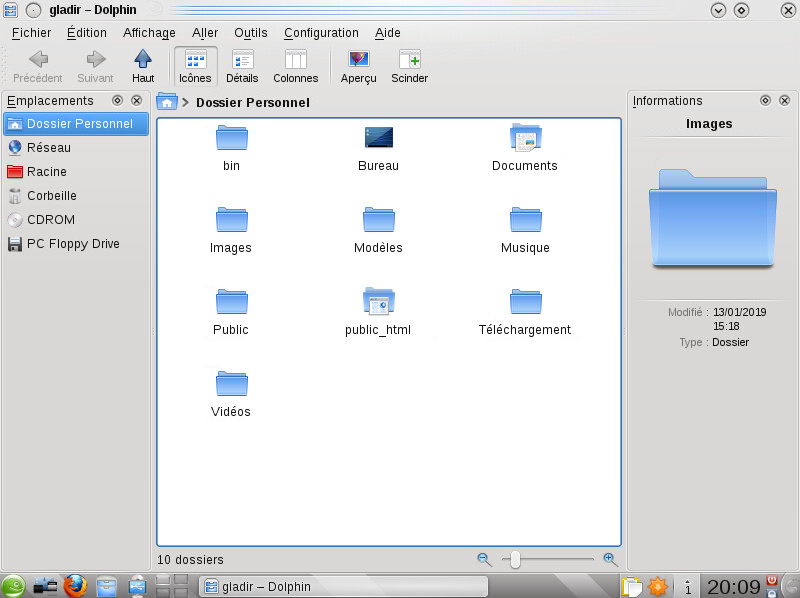Click the icon size zoom slider
This screenshot has width=800, height=598.
515,560
